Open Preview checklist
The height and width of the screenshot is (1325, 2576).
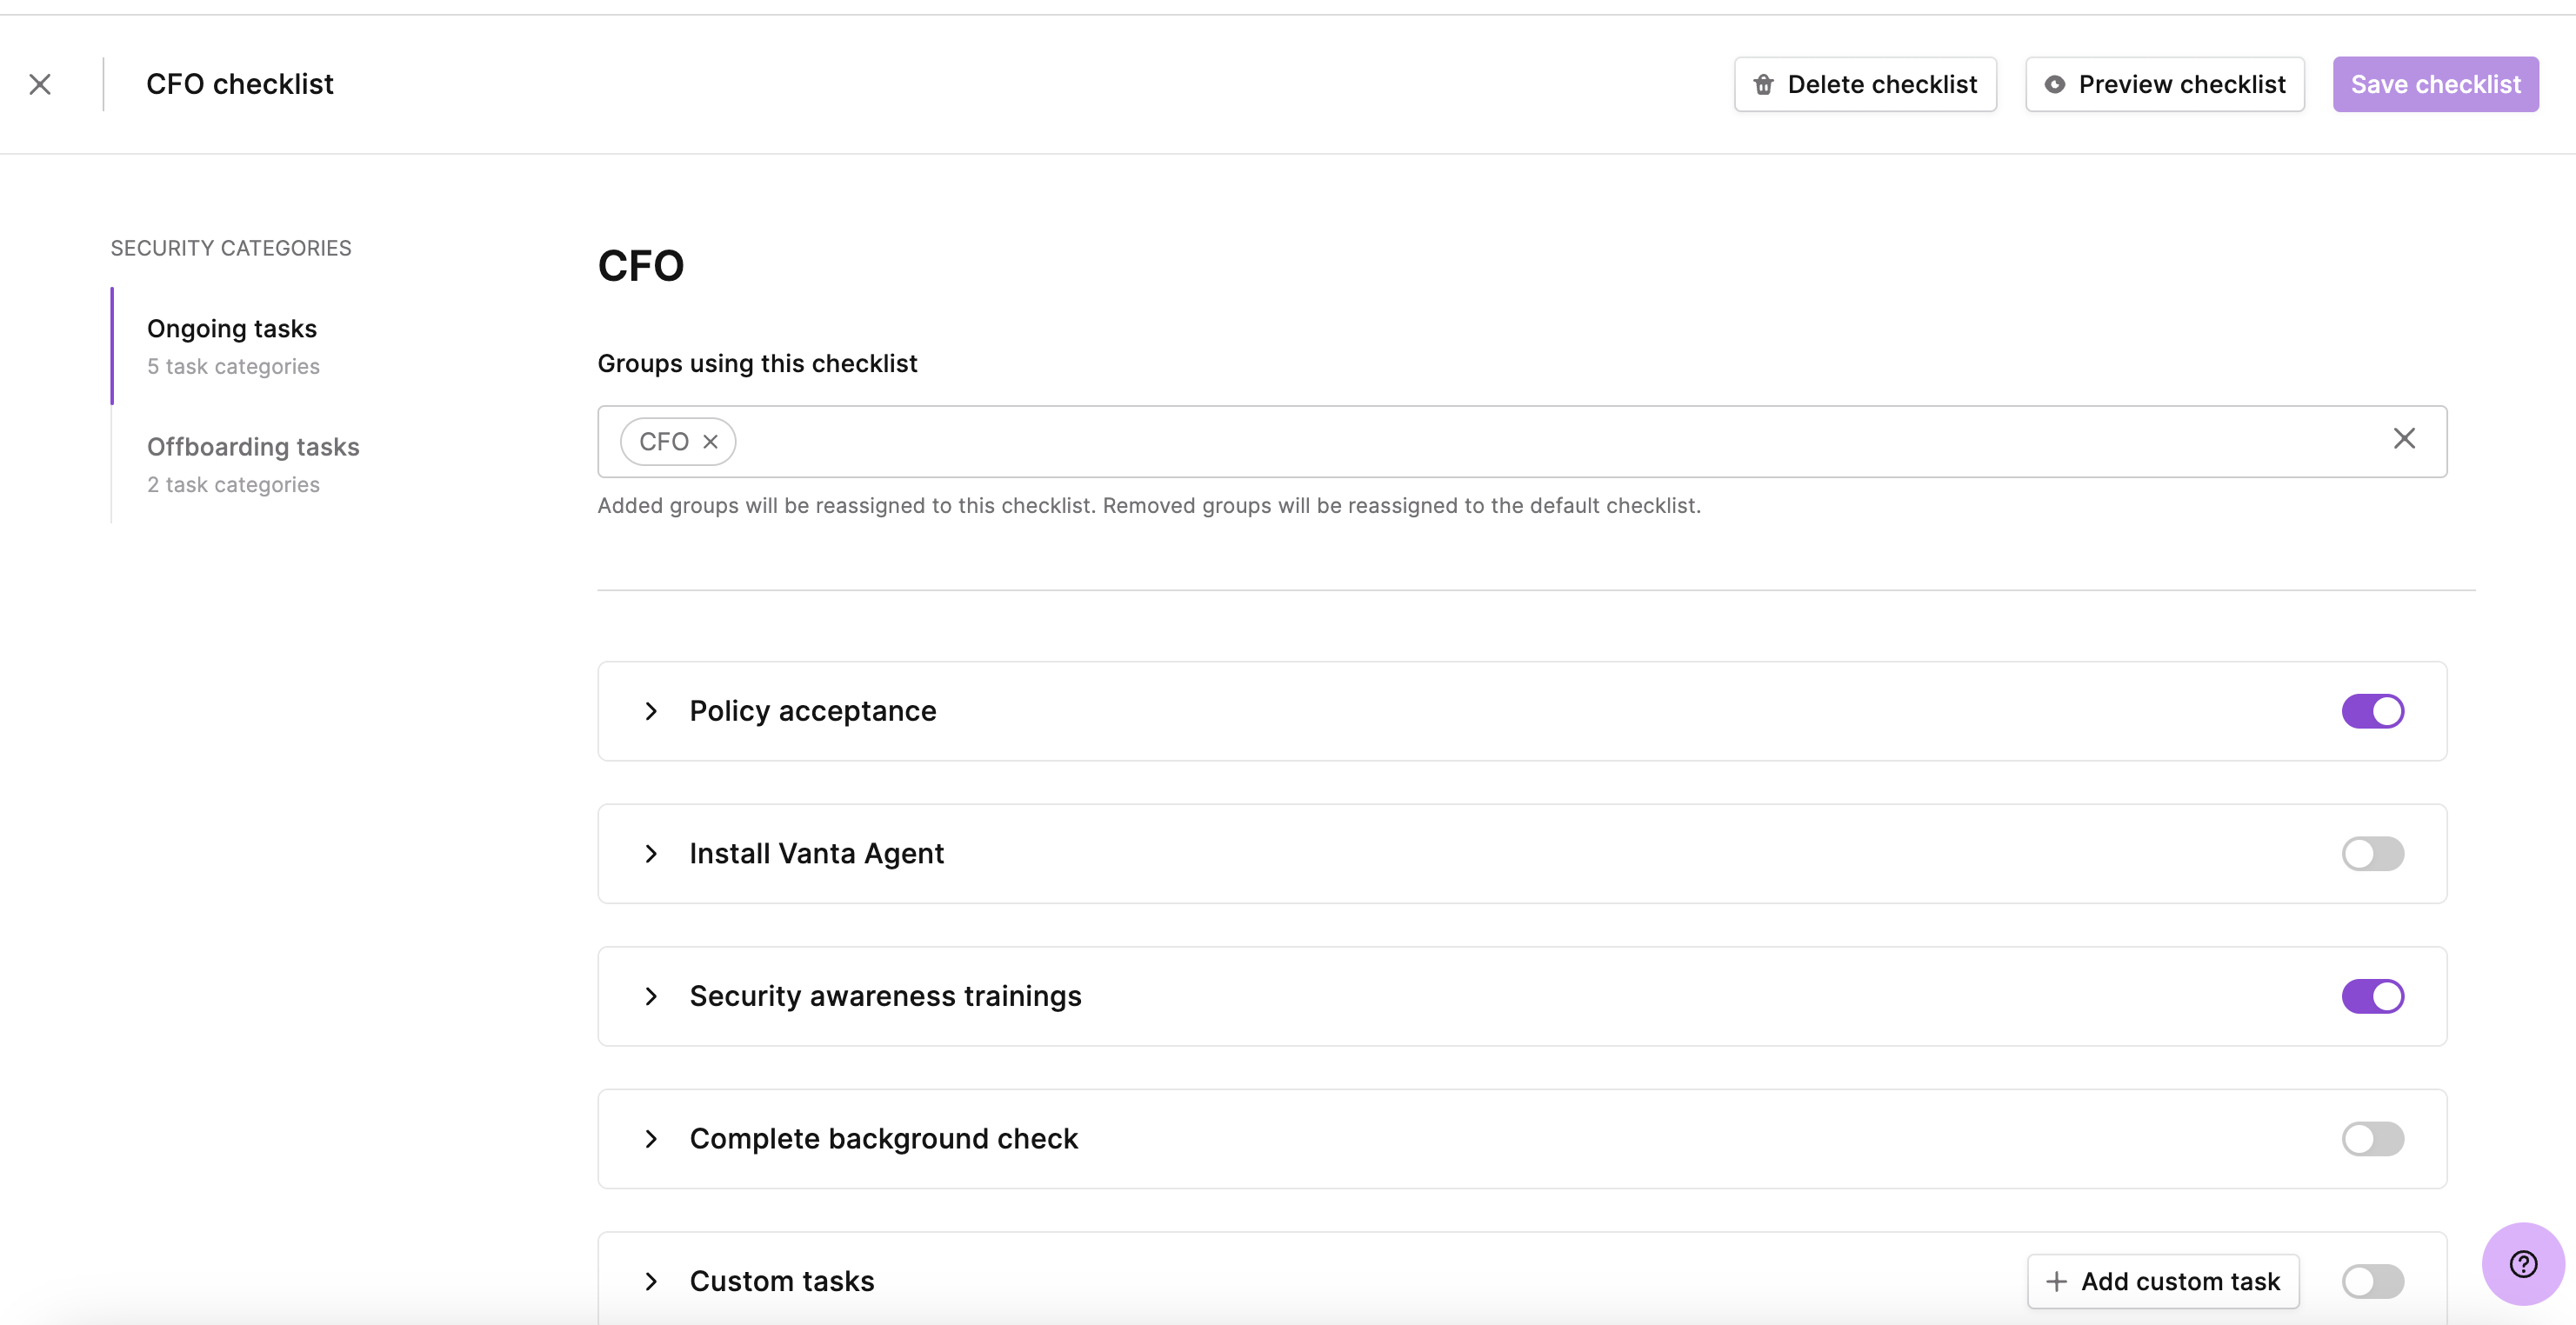pos(2165,84)
